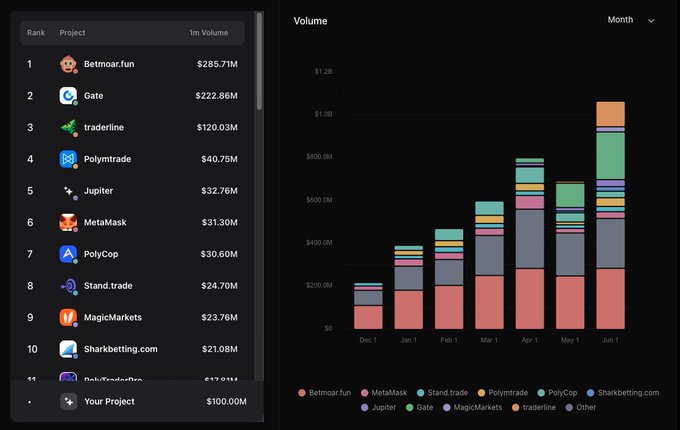Select the $100.00M Your Project value
The image size is (680, 430).
[226, 401]
